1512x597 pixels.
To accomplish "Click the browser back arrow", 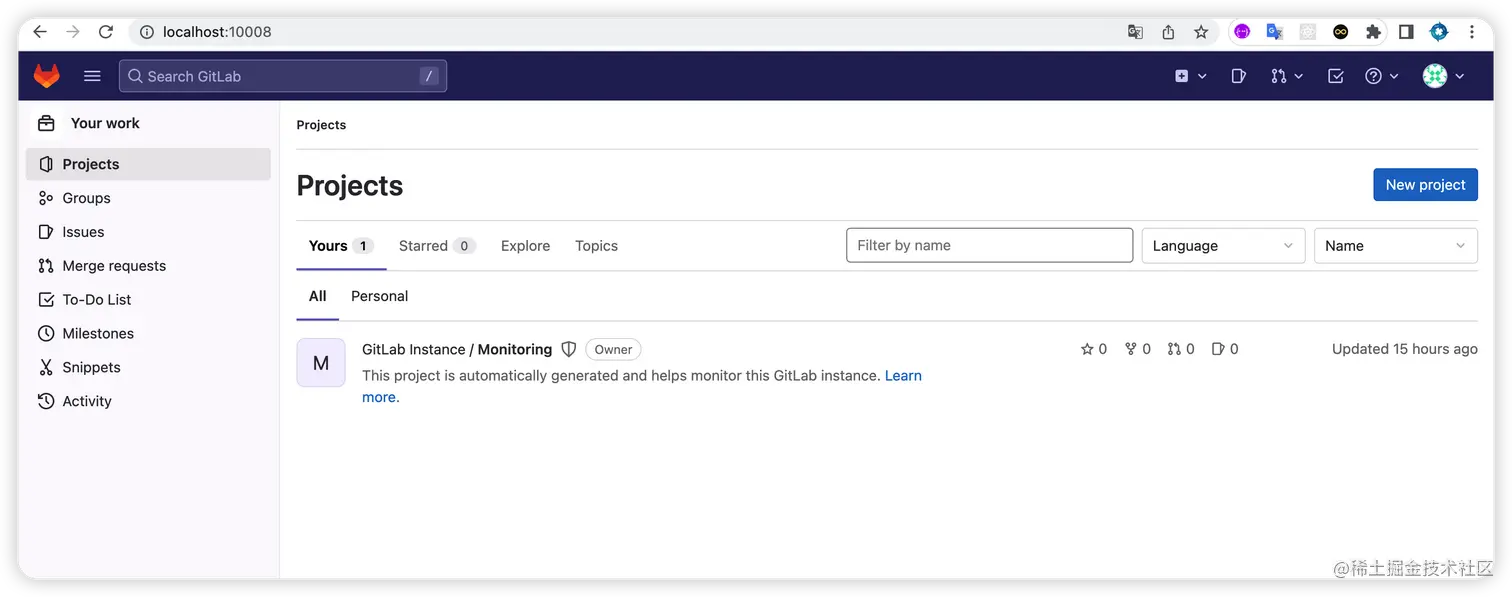I will [x=40, y=32].
